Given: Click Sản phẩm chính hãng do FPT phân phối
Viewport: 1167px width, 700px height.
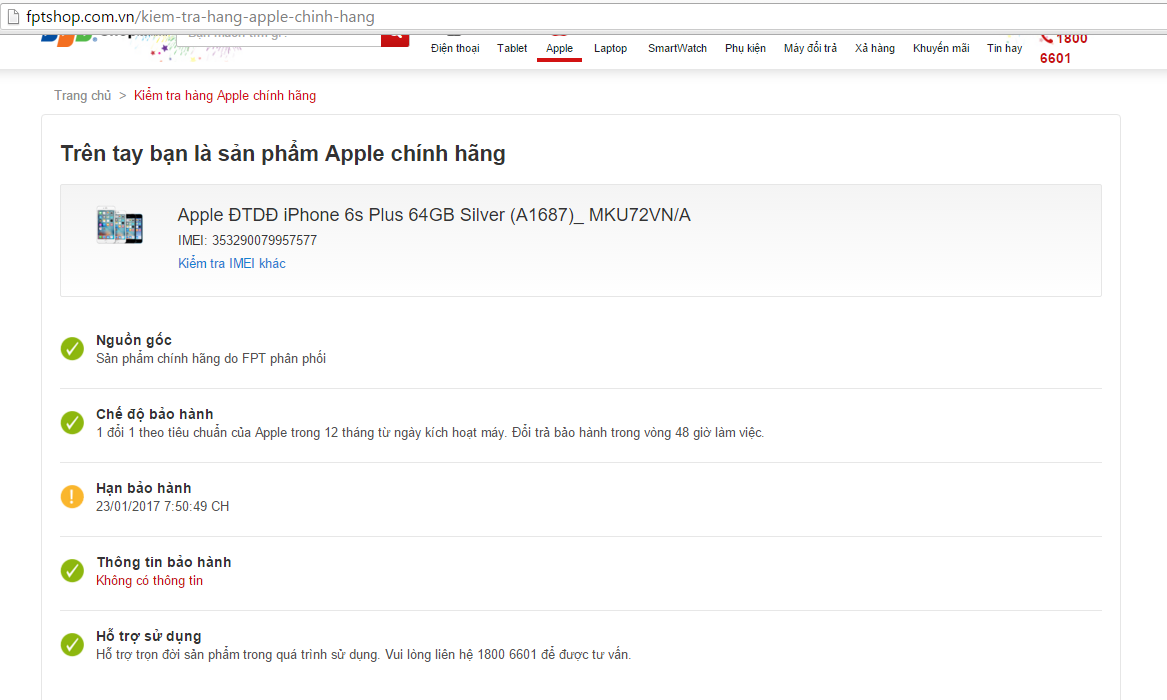Looking at the screenshot, I should pos(211,359).
